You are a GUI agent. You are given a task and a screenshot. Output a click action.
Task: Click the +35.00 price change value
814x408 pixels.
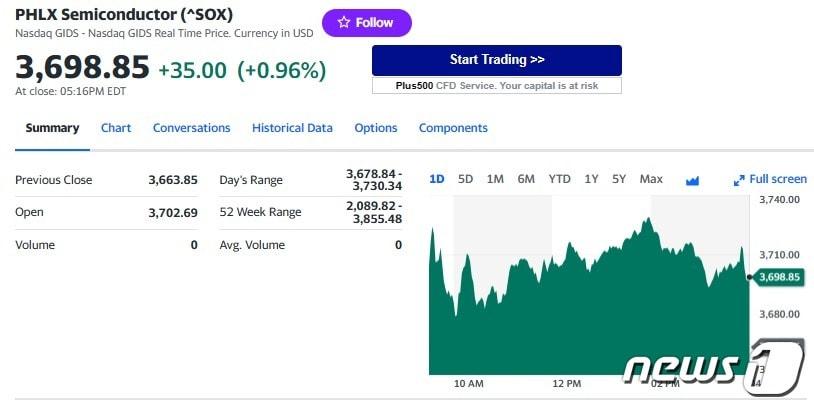click(193, 71)
